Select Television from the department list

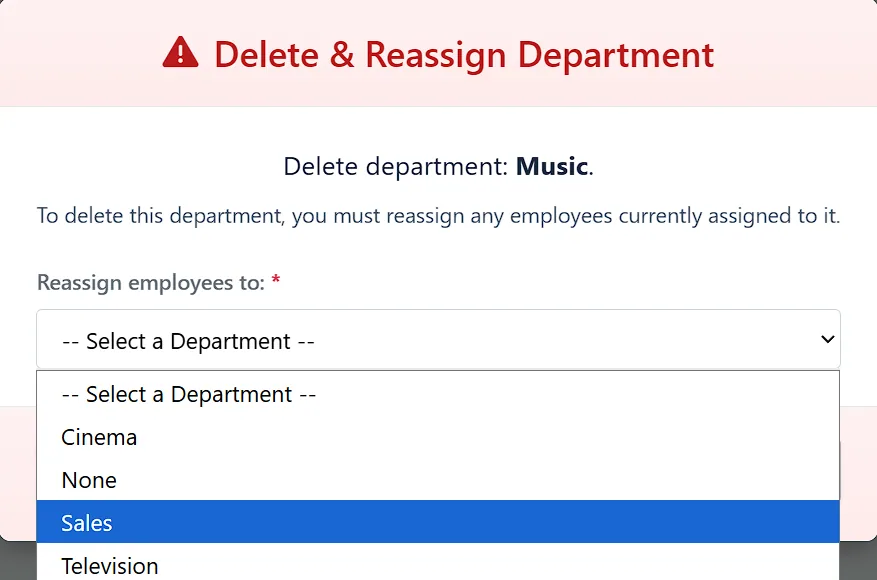tap(110, 565)
